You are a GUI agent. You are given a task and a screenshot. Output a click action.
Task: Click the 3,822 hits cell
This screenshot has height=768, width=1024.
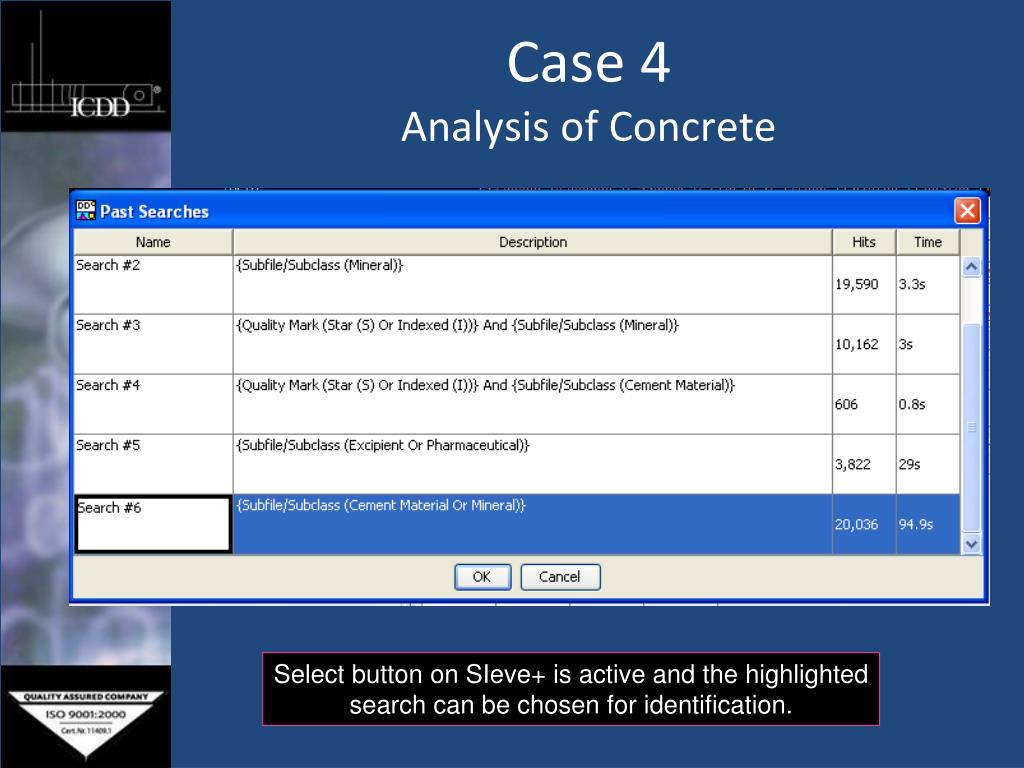[864, 464]
